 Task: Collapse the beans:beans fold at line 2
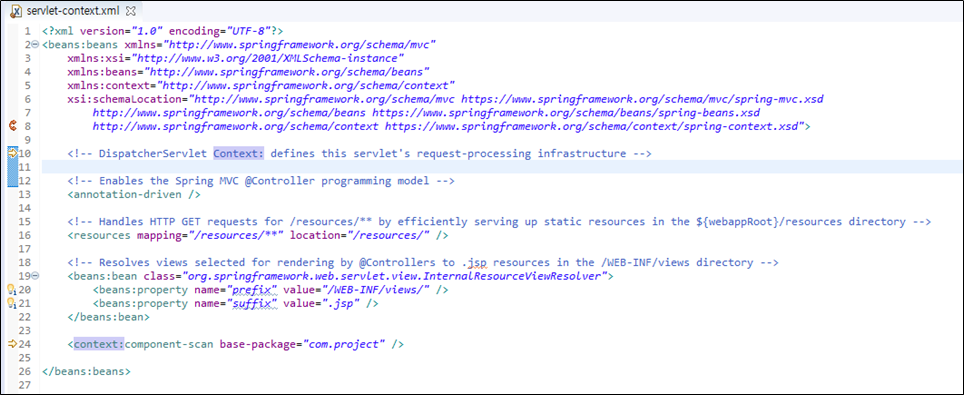click(x=34, y=44)
